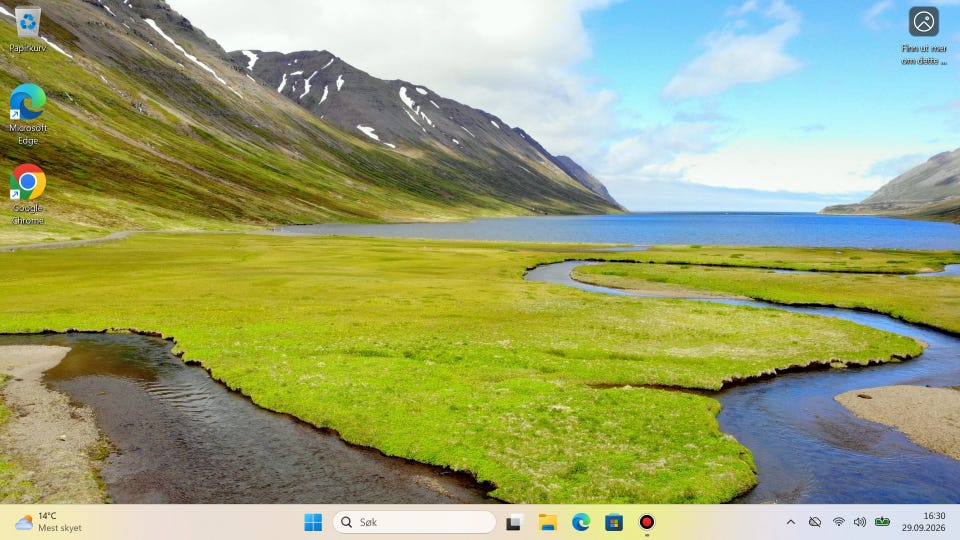Viewport: 960px width, 540px height.
Task: Open the Wi-Fi network tray icon
Action: point(839,522)
